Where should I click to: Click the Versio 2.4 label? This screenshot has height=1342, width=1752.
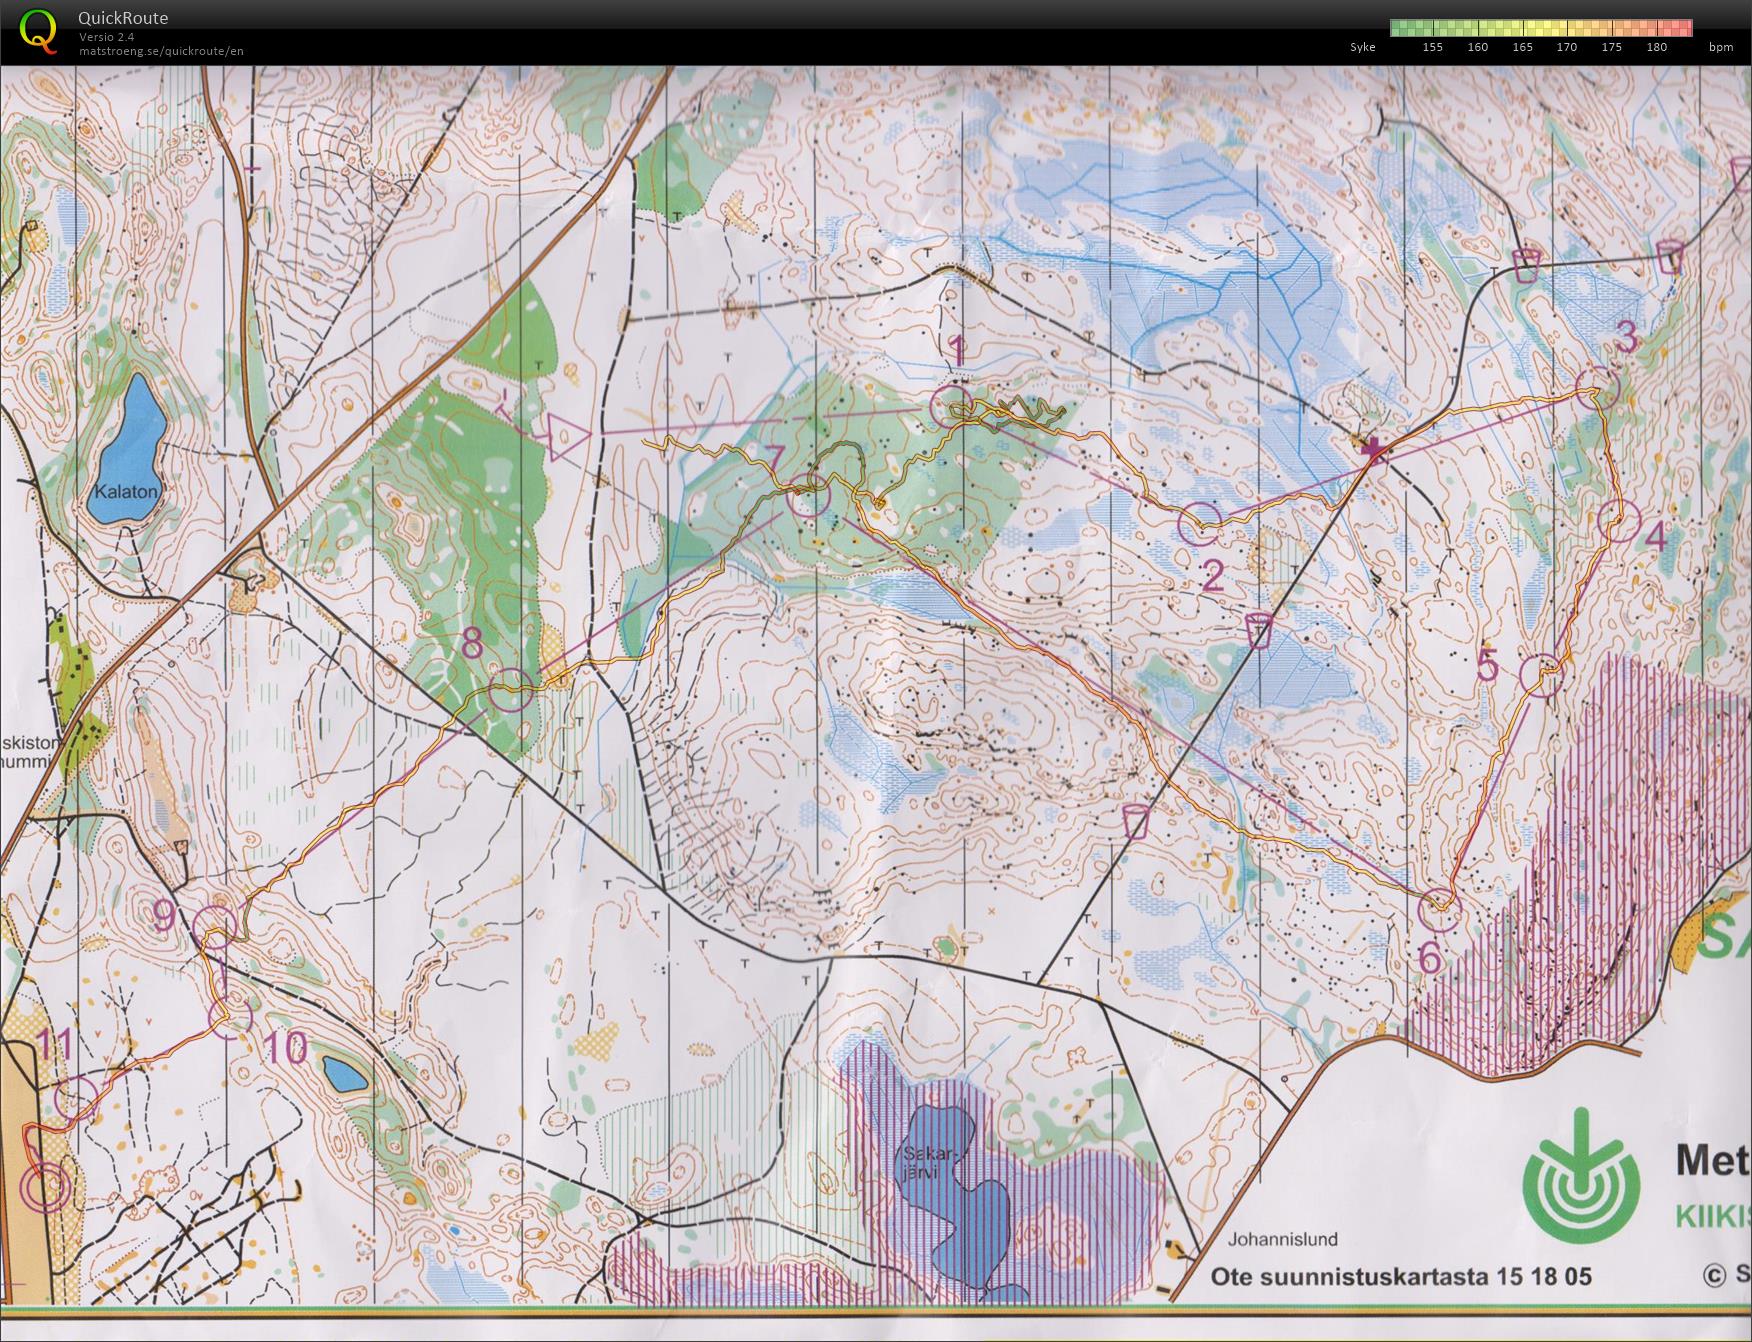(x=107, y=37)
